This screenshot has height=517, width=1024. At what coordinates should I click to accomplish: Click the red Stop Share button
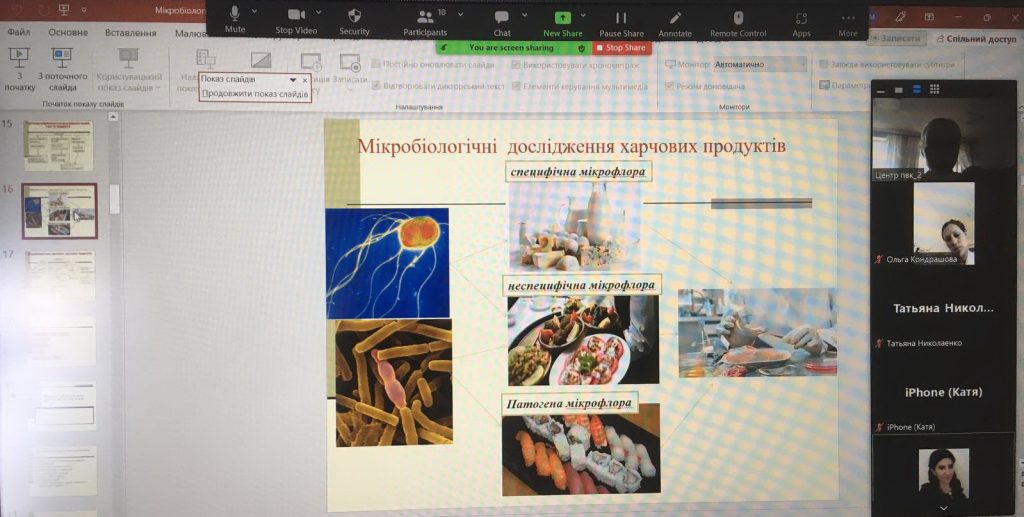click(x=621, y=47)
